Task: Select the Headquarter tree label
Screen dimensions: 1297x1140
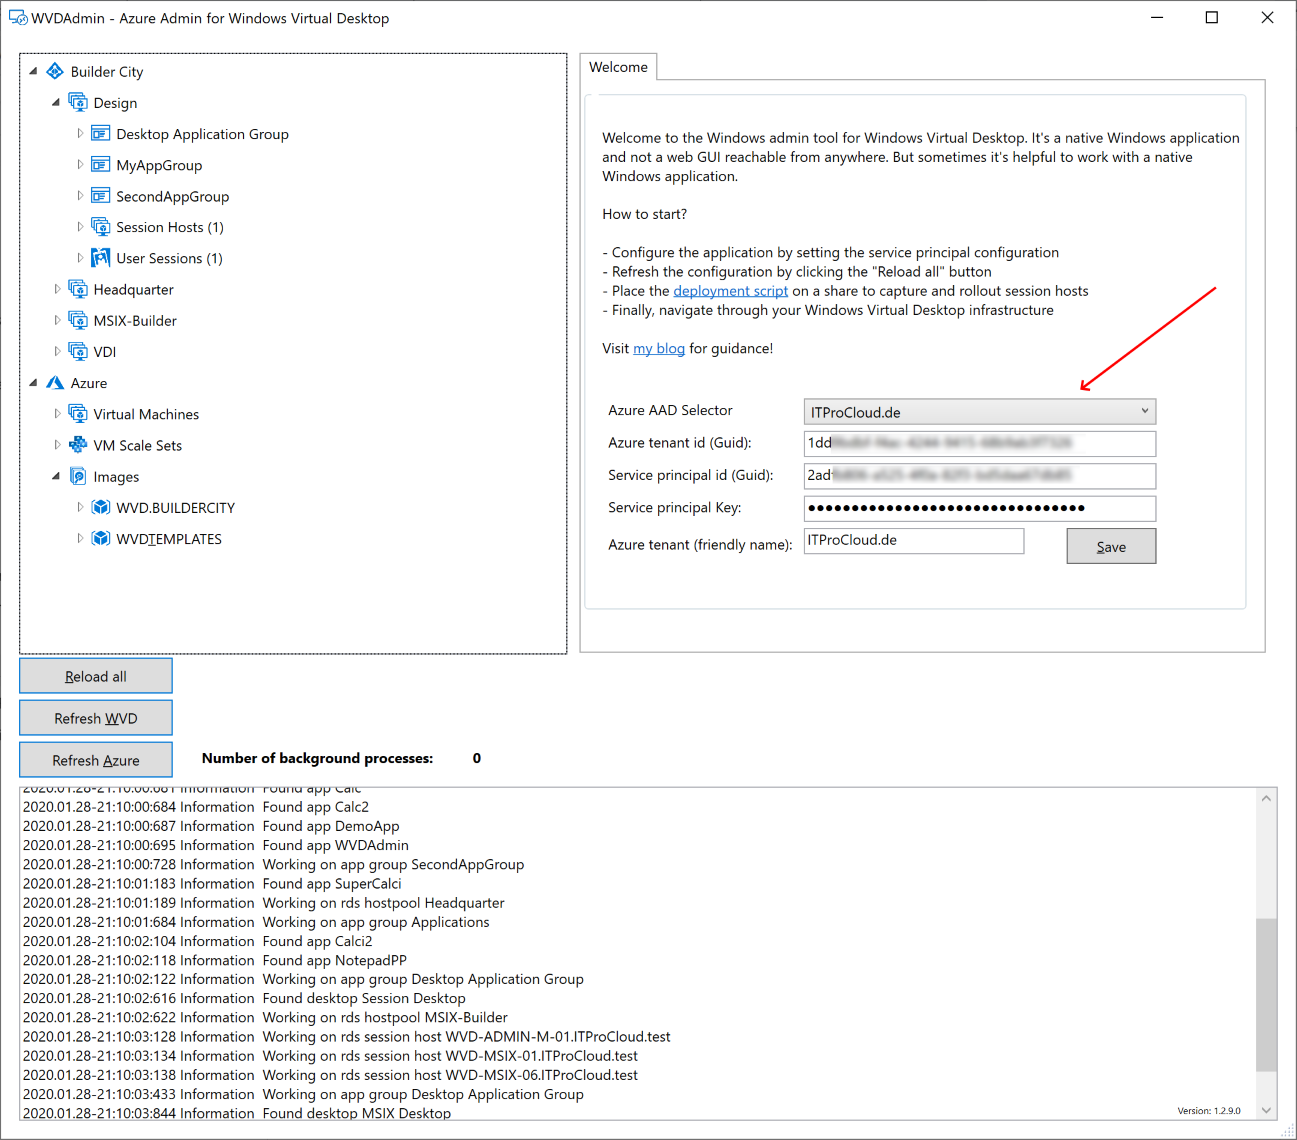Action: (x=133, y=290)
